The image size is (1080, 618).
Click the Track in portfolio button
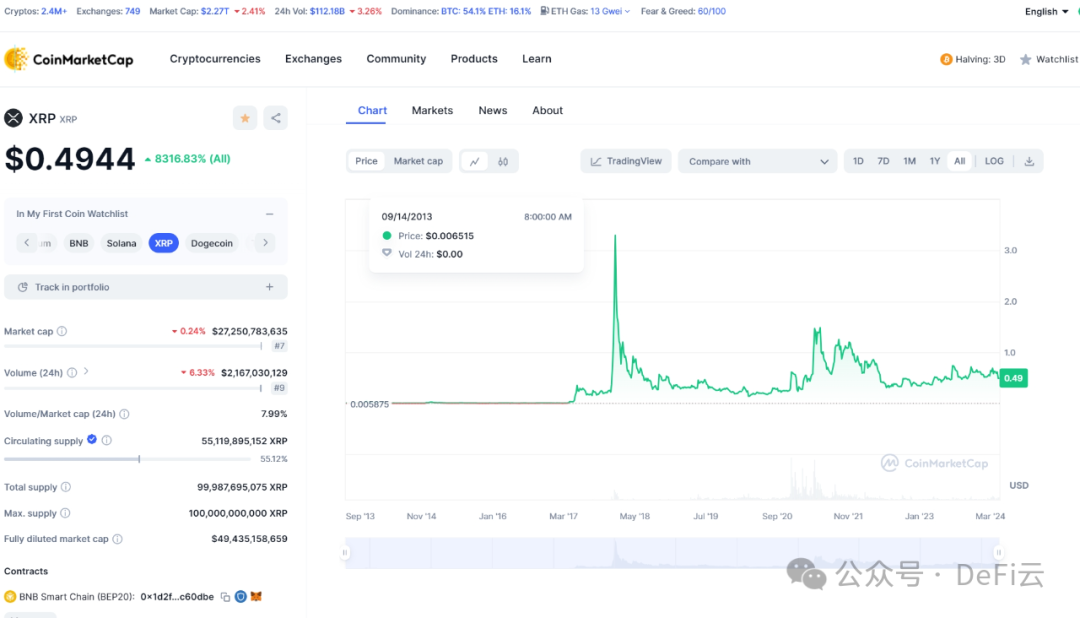point(146,287)
